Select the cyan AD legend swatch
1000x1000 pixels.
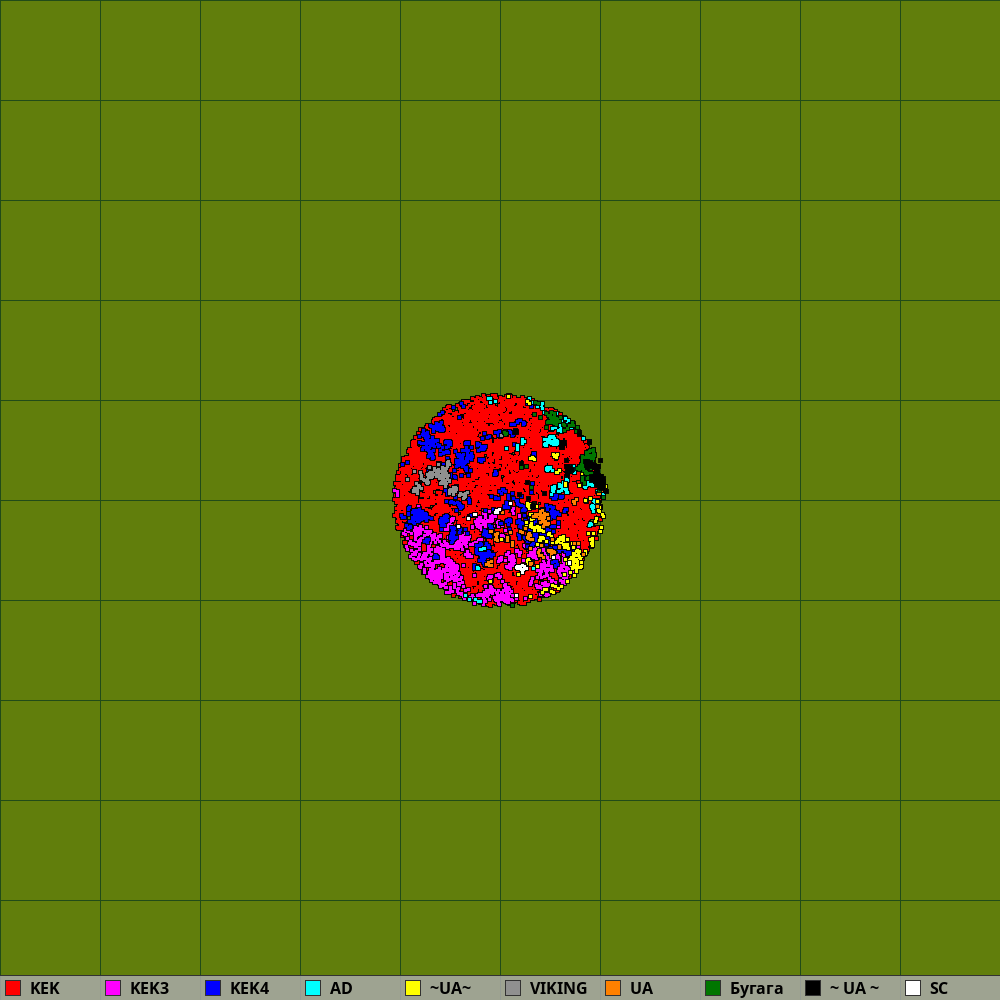coord(313,988)
